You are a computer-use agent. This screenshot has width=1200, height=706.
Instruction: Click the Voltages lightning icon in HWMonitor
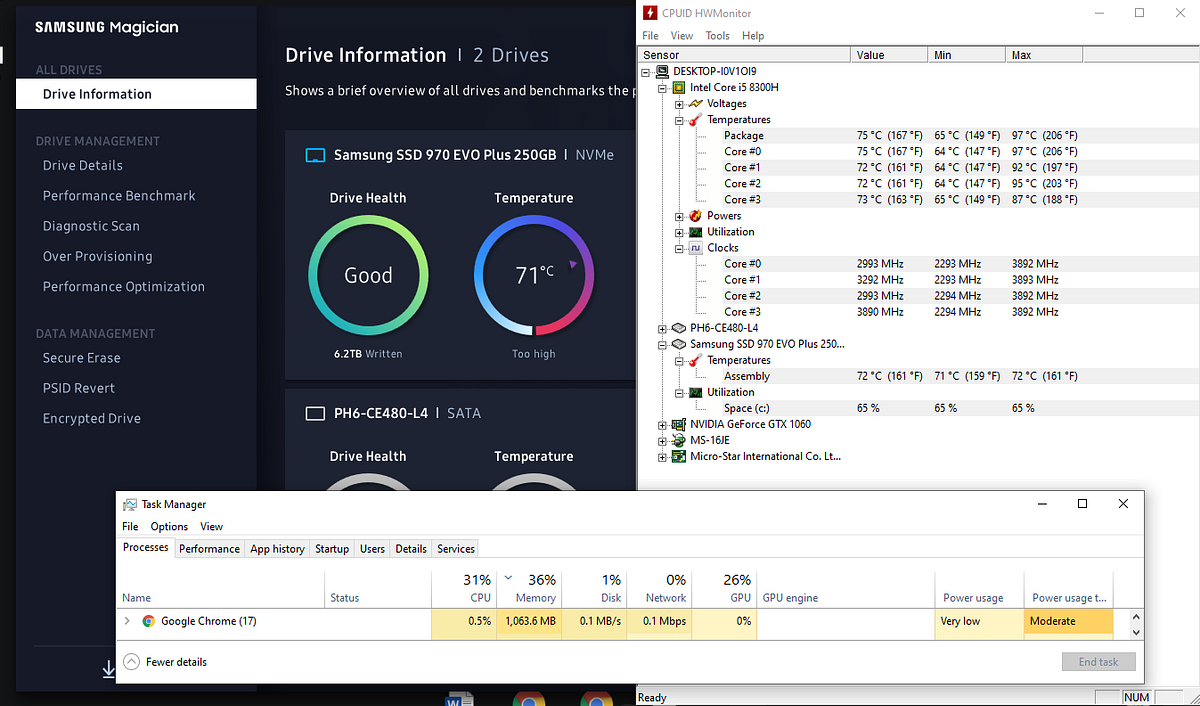pyautogui.click(x=695, y=104)
